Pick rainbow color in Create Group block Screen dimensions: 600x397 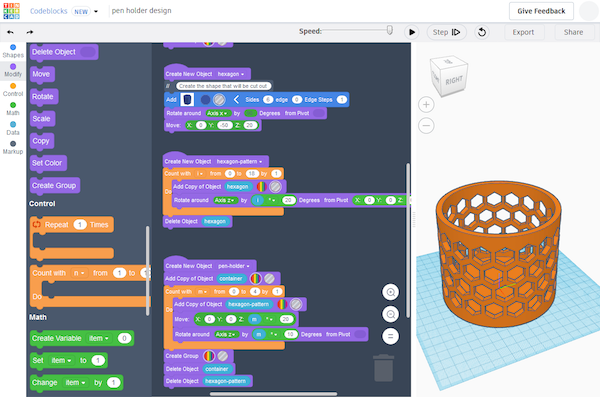coord(209,356)
